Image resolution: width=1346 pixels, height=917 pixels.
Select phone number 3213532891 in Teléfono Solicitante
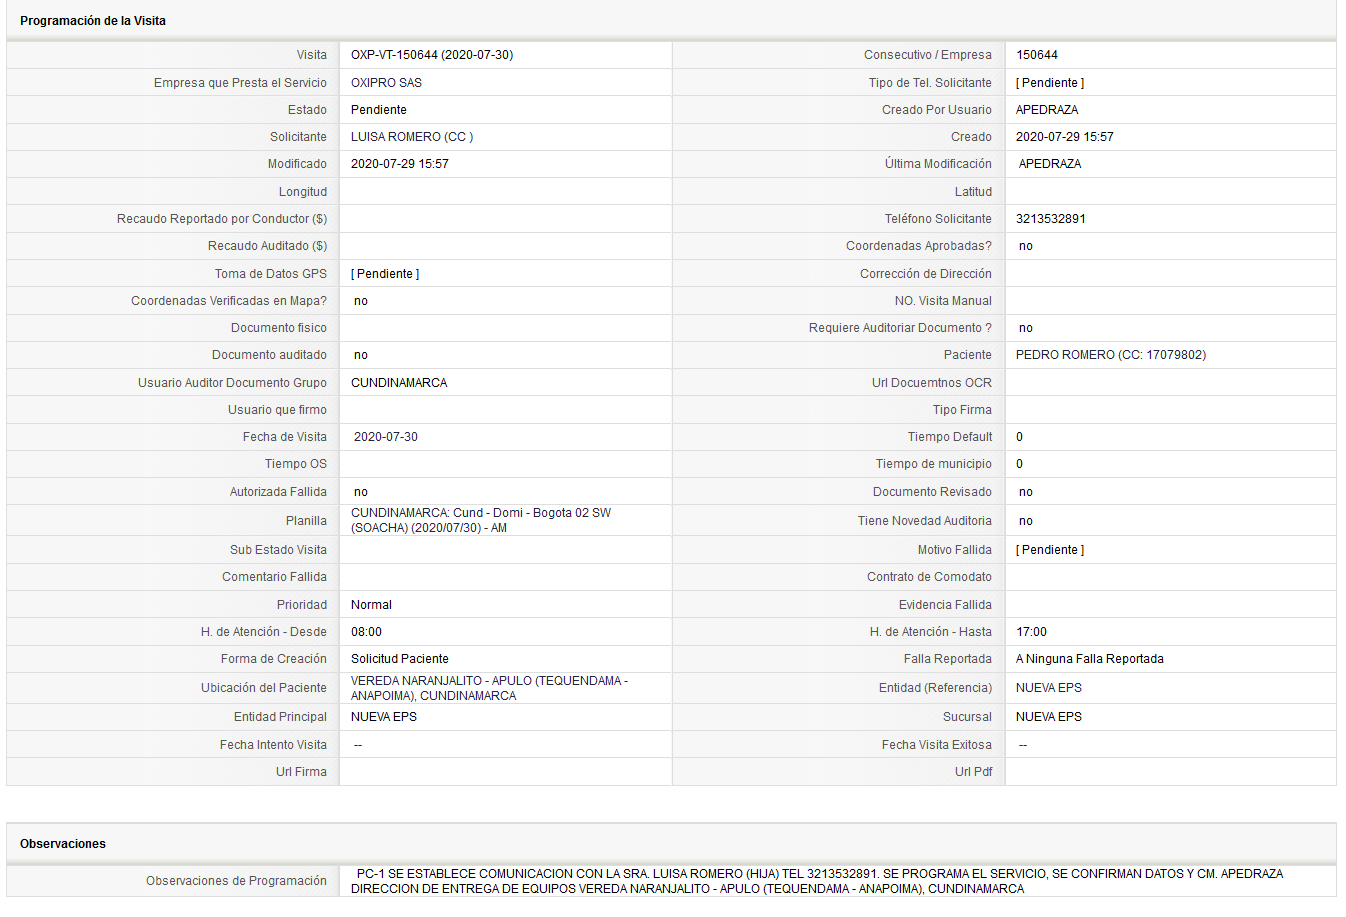[x=1051, y=219]
